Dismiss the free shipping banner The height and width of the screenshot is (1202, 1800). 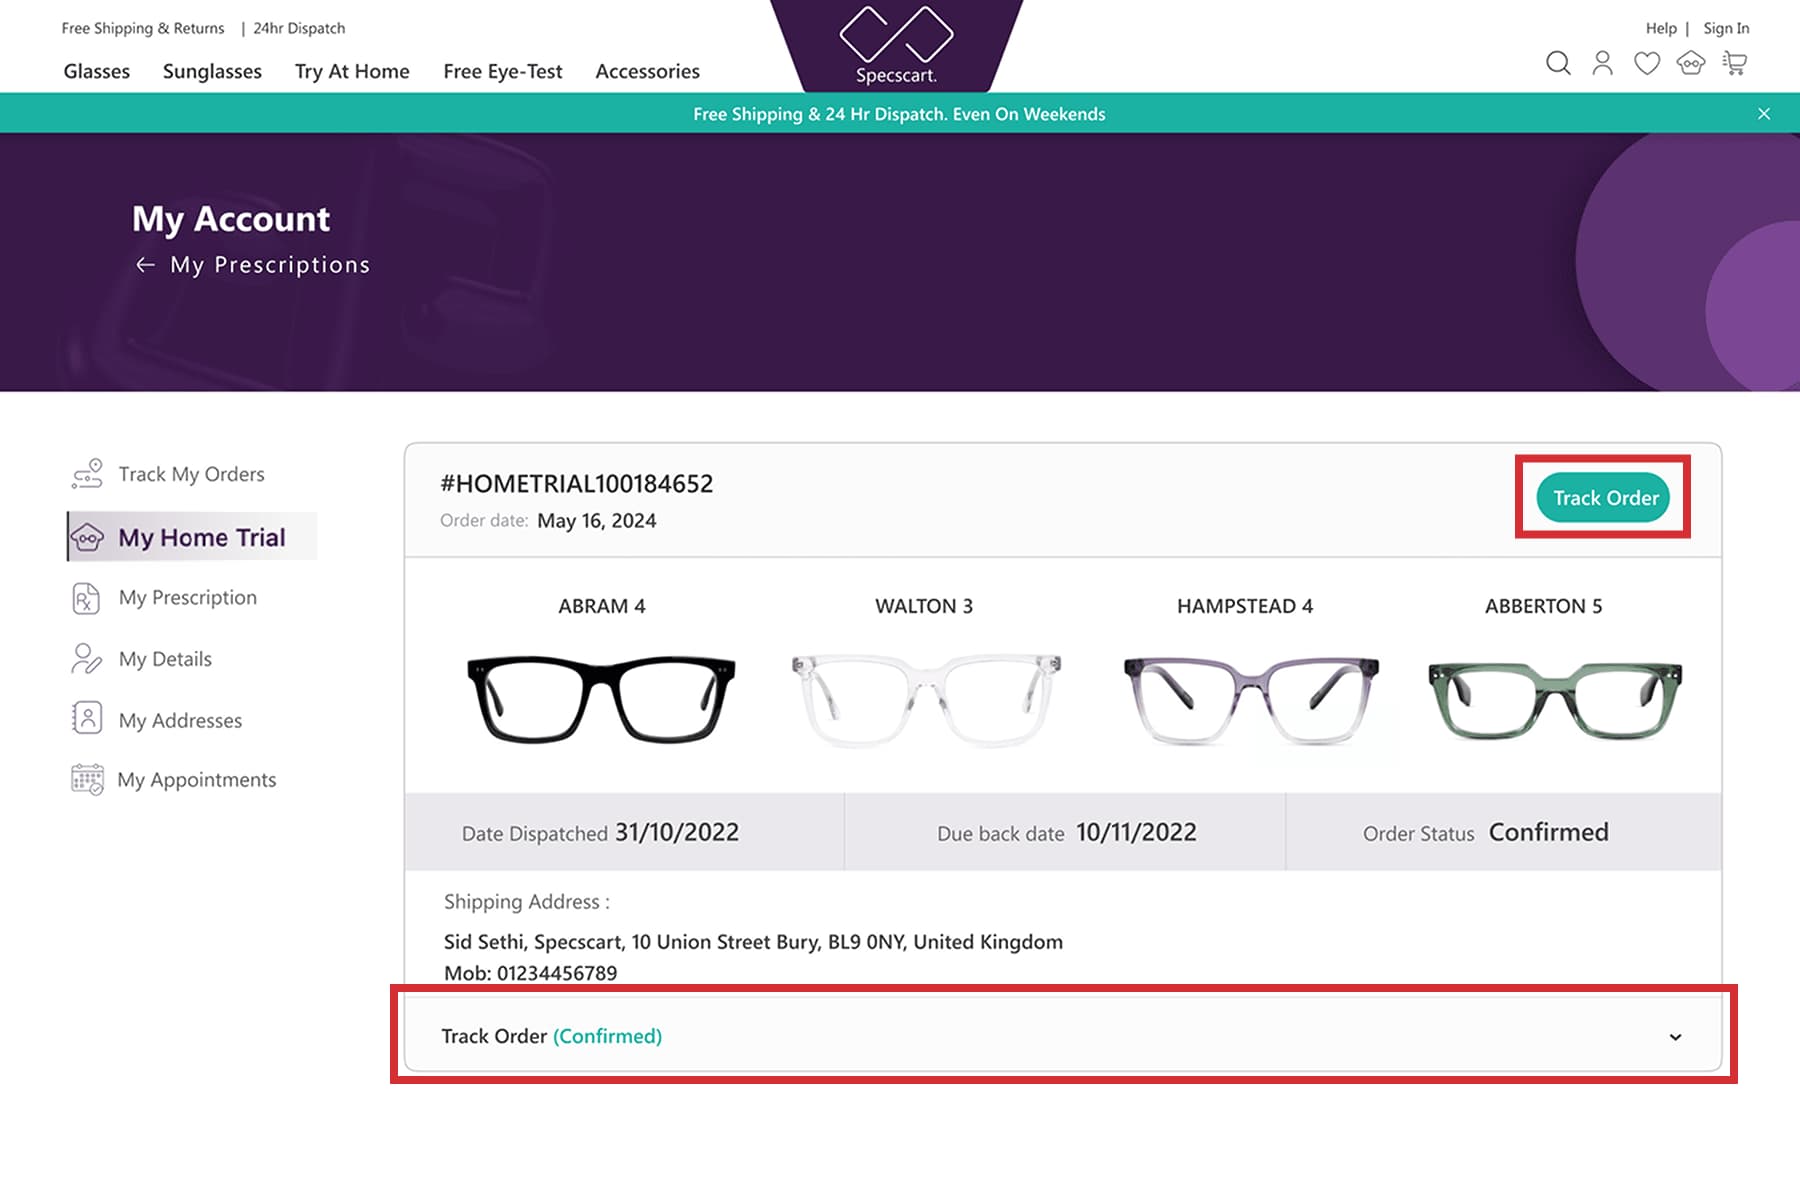1763,113
